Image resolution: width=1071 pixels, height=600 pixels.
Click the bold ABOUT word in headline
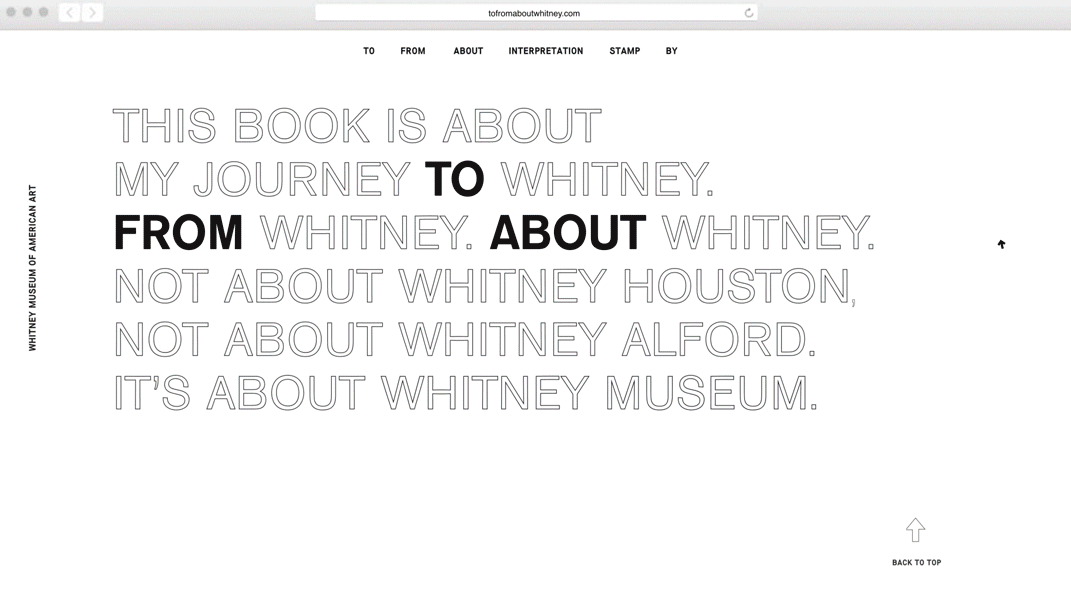[568, 232]
